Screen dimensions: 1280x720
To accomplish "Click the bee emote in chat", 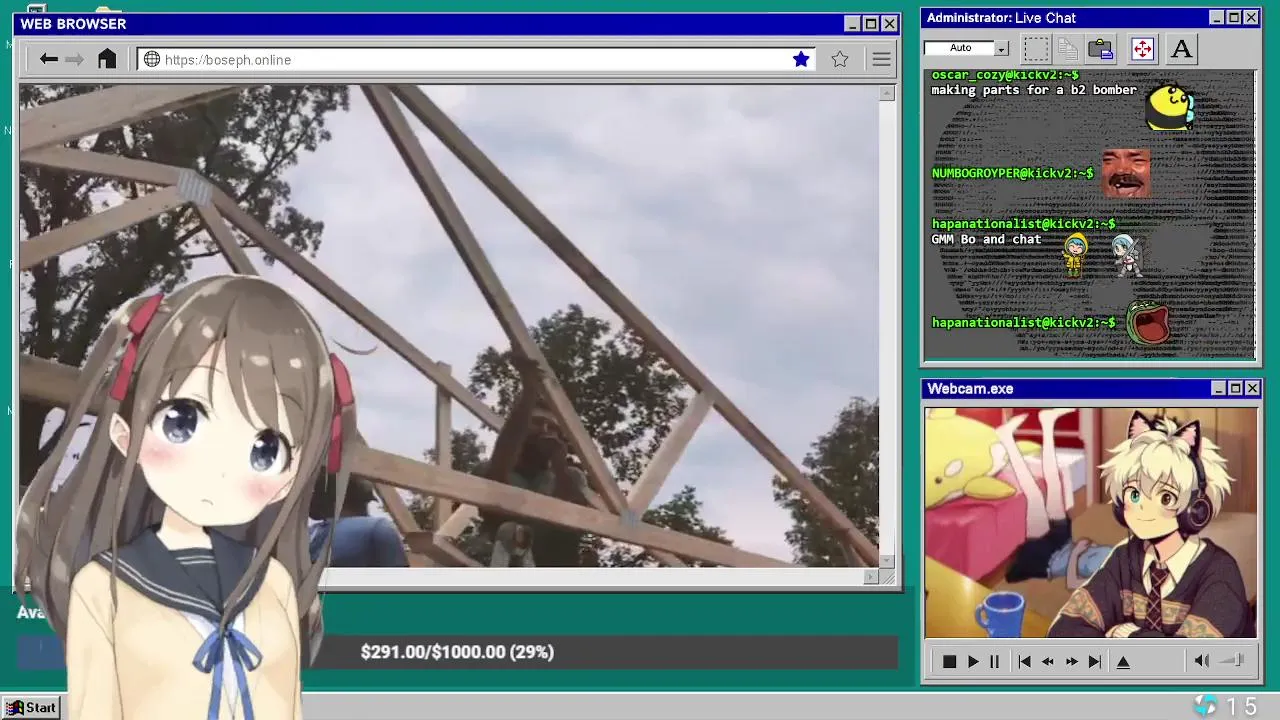I will click(x=1169, y=108).
